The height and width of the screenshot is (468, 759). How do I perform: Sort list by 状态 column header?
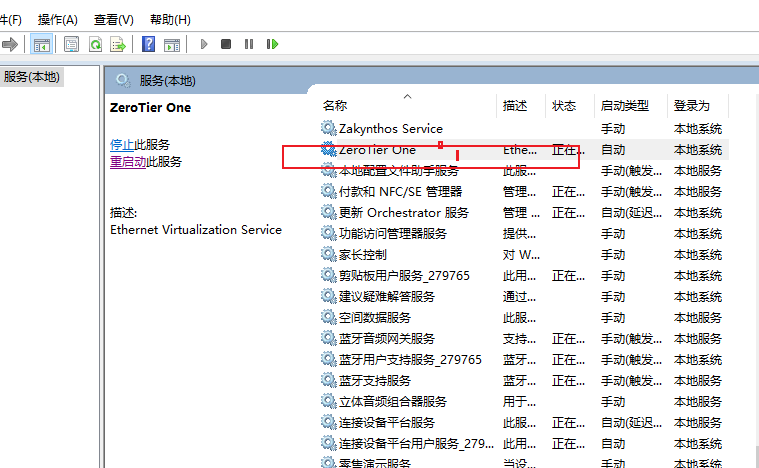pos(564,106)
